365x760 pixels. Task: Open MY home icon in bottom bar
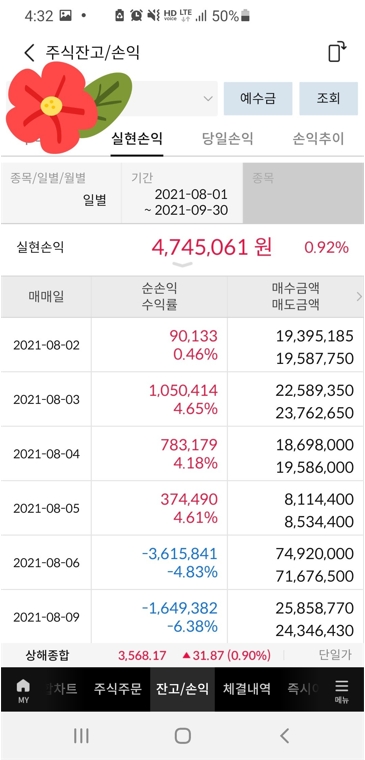(x=23, y=690)
